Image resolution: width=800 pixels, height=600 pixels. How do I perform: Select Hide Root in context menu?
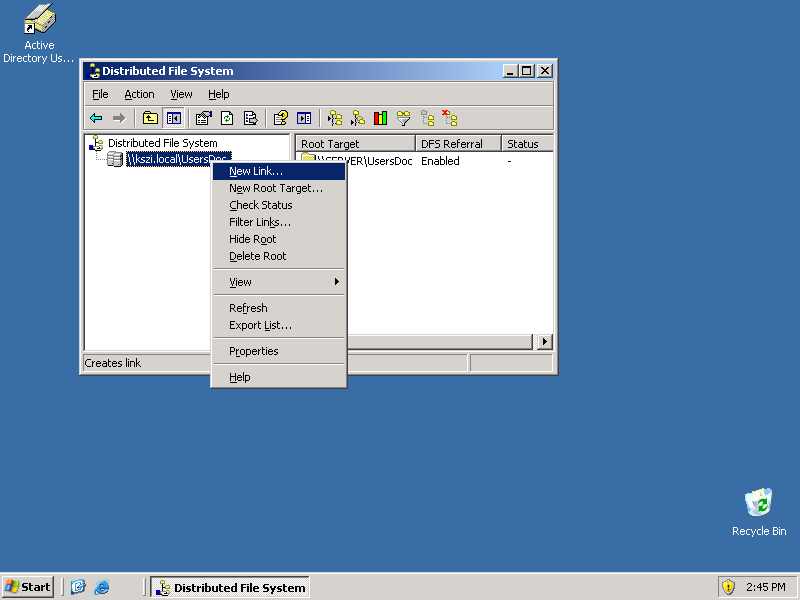tap(279, 239)
